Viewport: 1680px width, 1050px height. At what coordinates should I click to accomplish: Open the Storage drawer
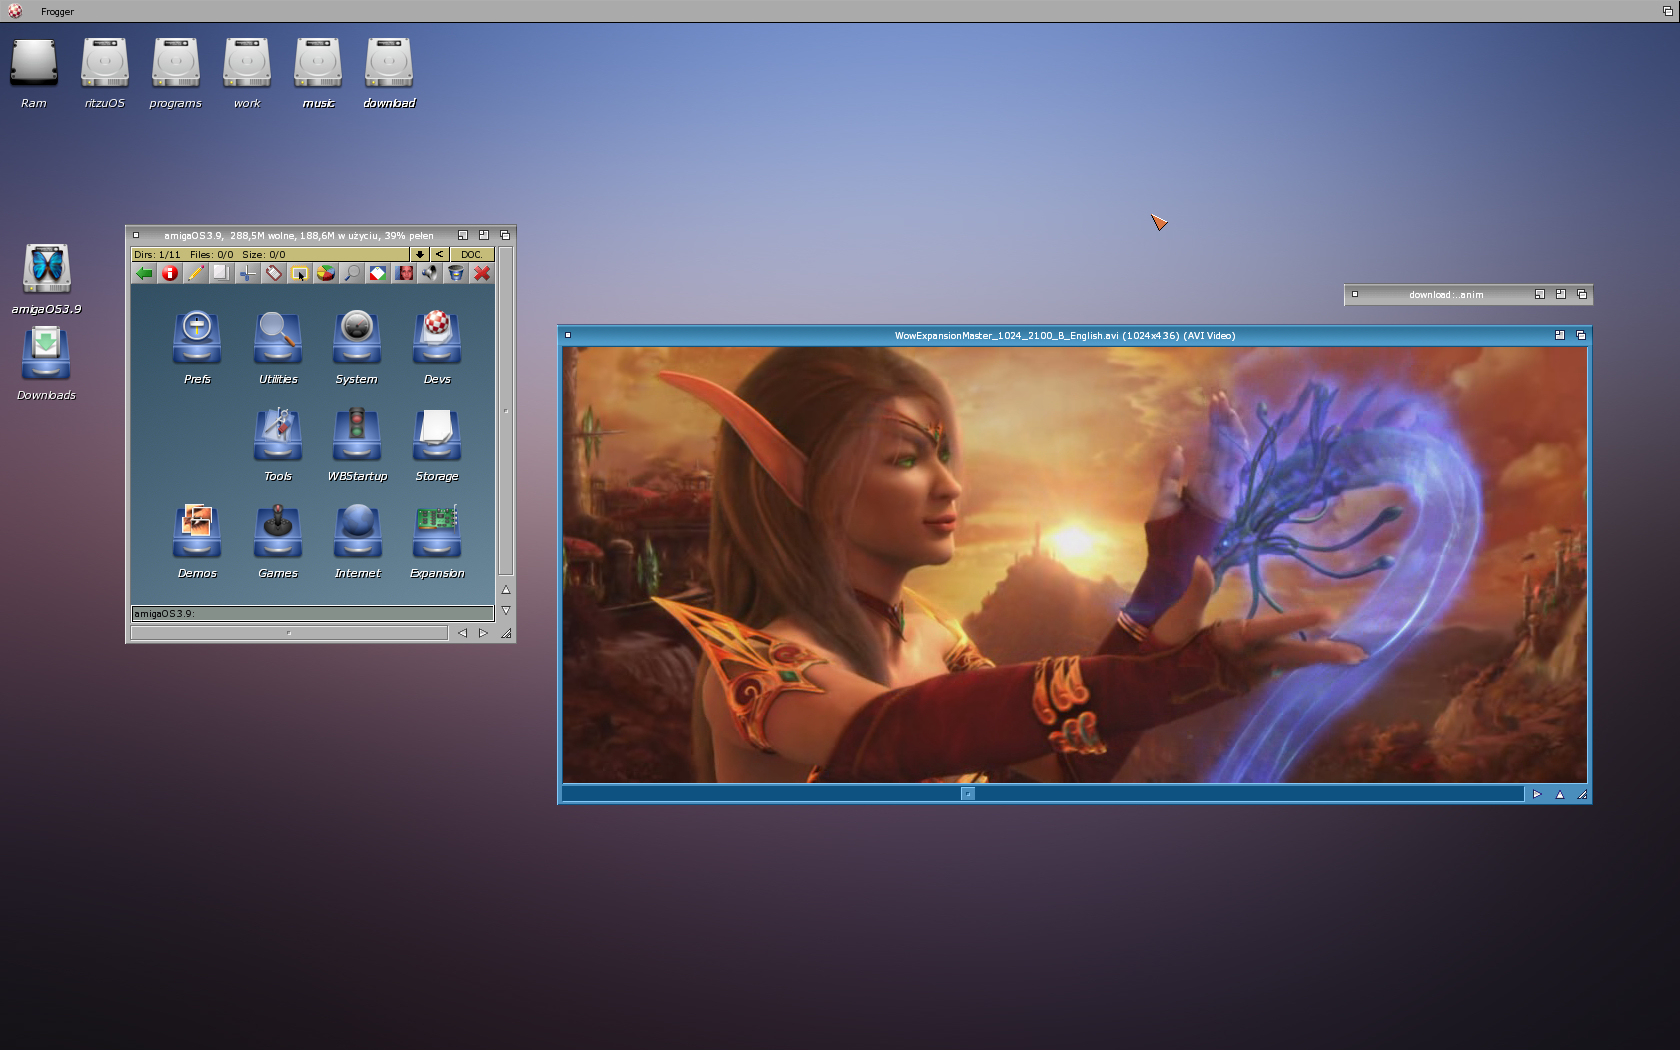[437, 444]
